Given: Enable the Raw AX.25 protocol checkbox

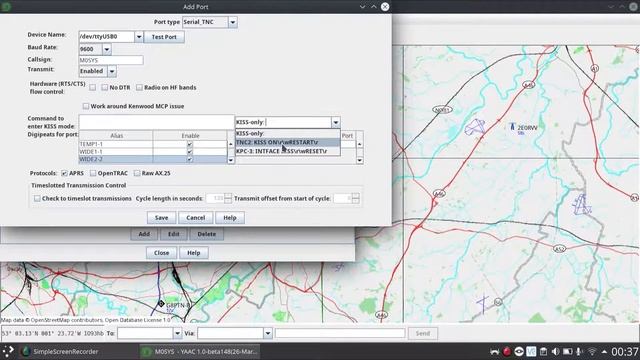Looking at the screenshot, I should tap(137, 173).
